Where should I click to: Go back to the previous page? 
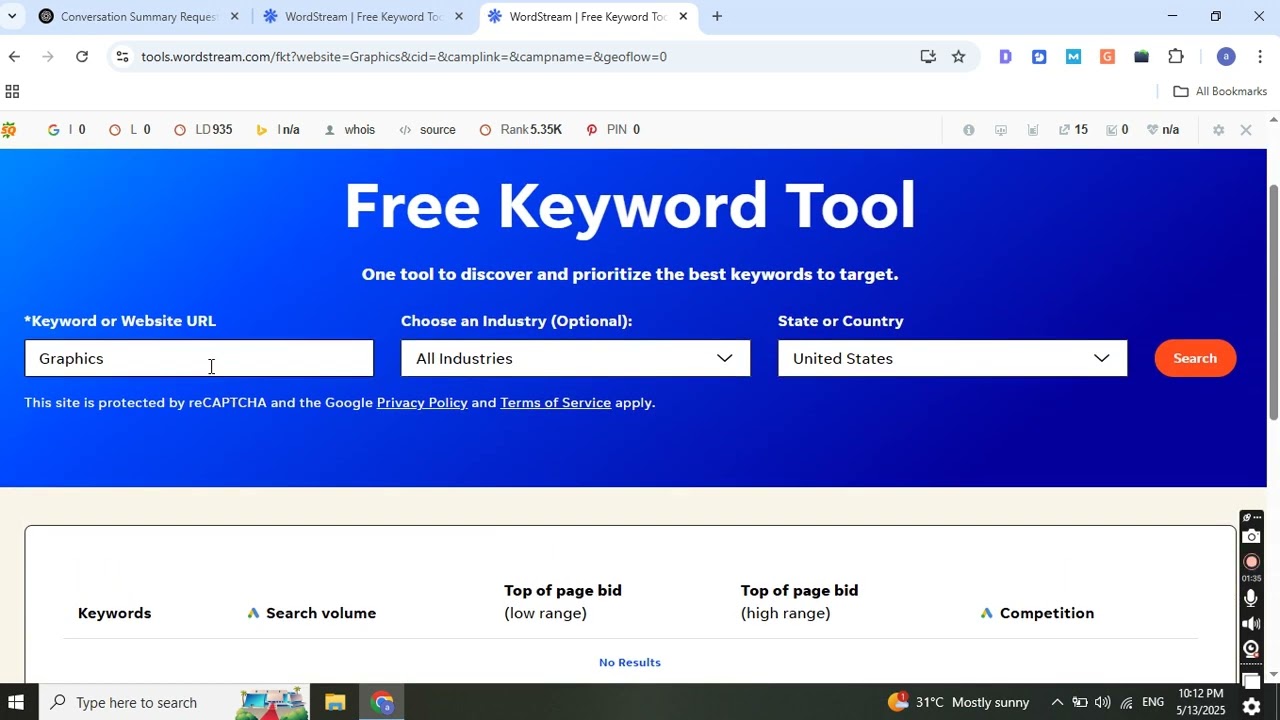tap(14, 57)
